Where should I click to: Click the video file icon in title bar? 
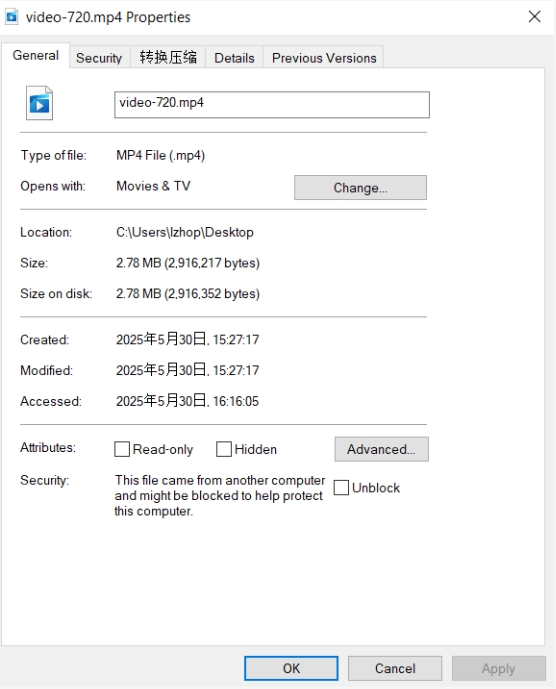(11, 17)
